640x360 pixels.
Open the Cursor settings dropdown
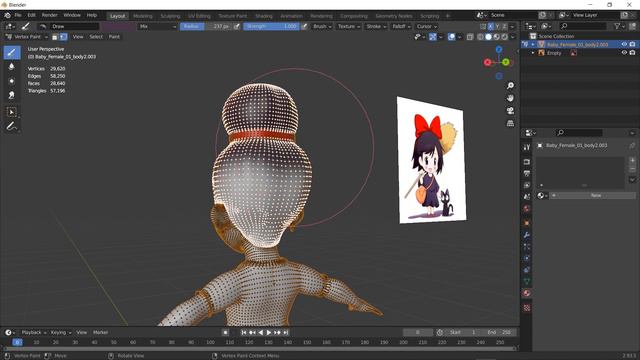tap(427, 26)
